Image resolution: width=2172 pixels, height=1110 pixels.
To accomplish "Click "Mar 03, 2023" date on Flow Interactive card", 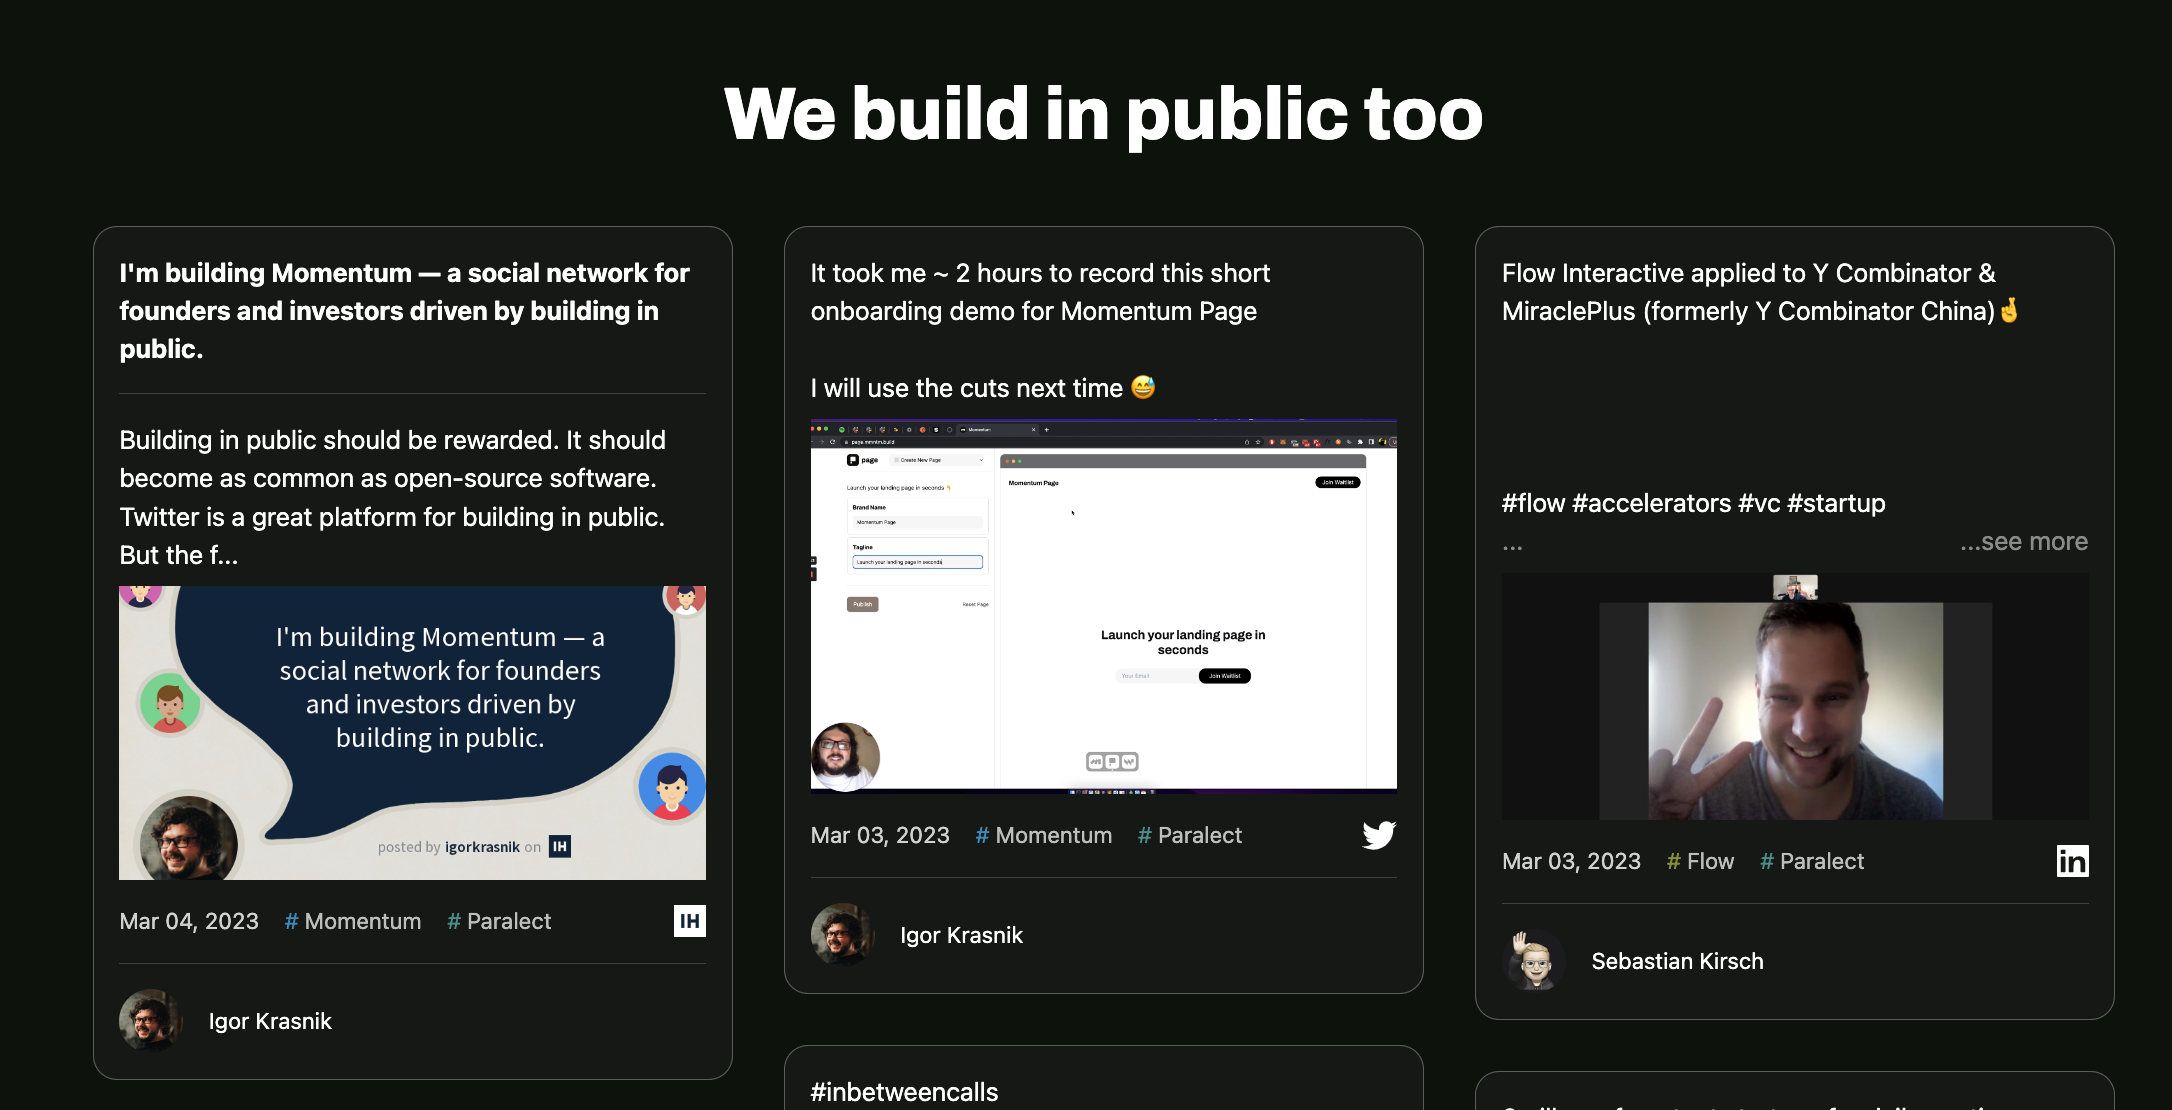I will pos(1571,861).
